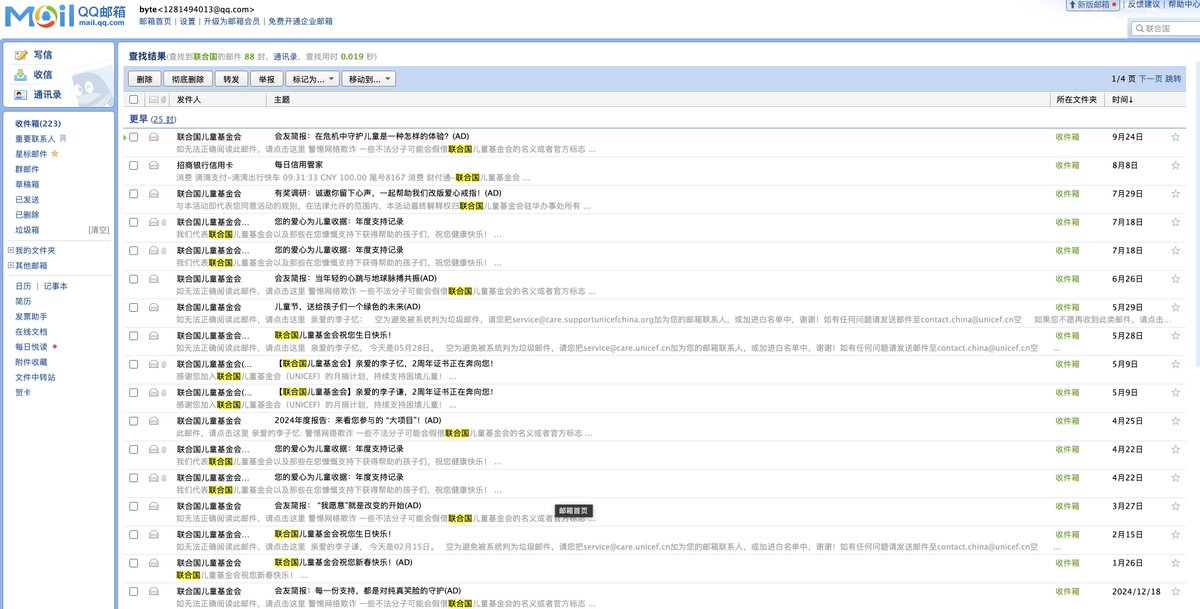Viewport: 1200px width, 609px height.
Task: Open the 标记为... dropdown
Action: click(x=312, y=79)
